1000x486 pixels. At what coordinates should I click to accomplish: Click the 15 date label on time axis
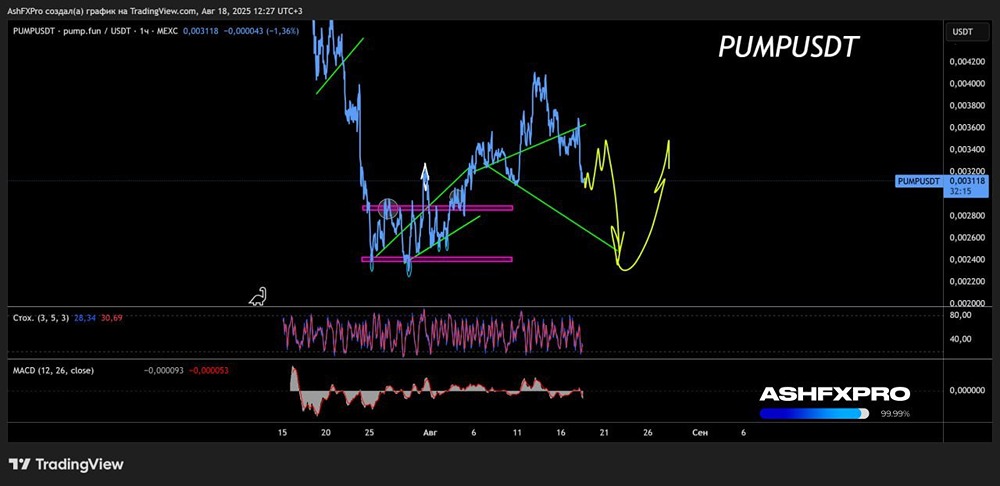[283, 432]
